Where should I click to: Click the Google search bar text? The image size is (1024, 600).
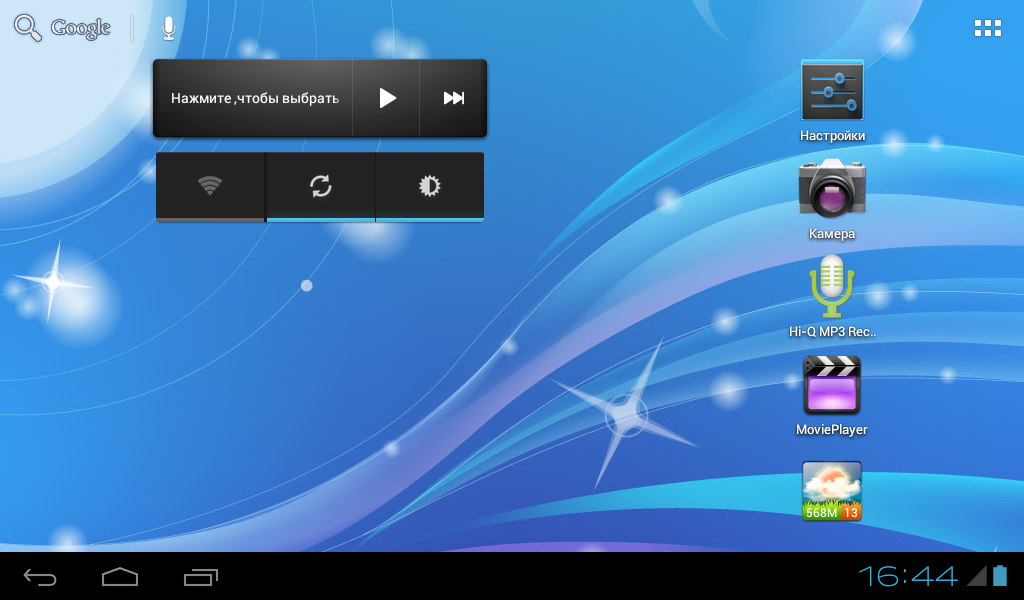click(80, 28)
